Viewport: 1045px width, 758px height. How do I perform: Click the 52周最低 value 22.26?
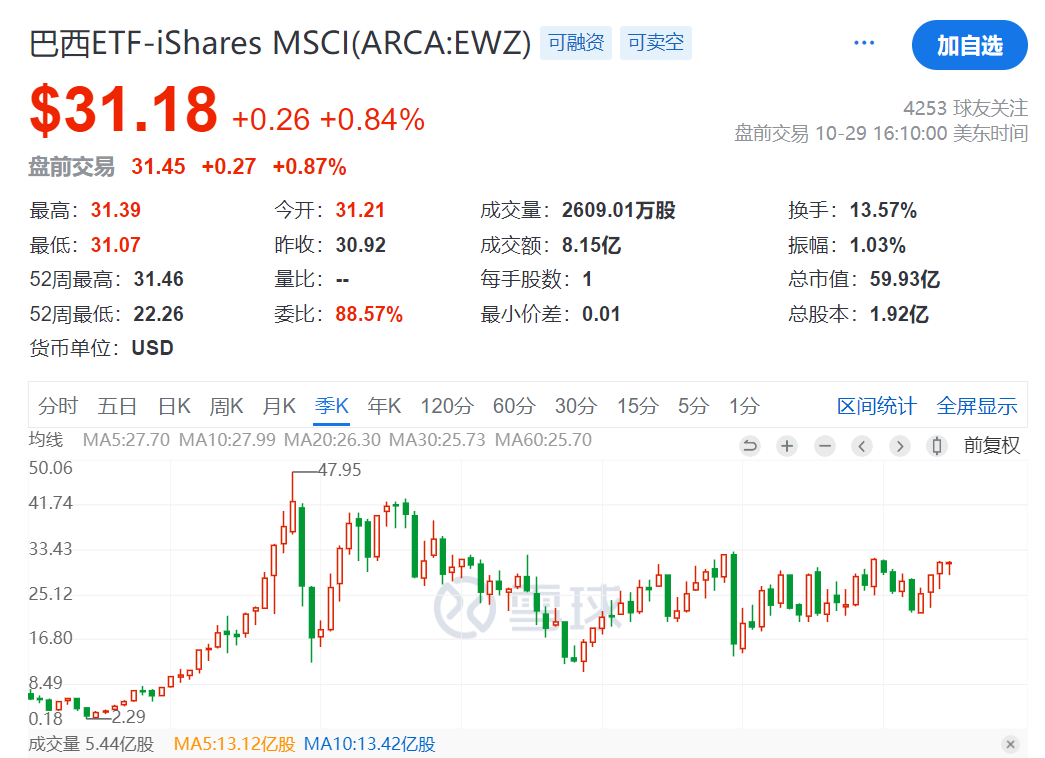click(159, 314)
